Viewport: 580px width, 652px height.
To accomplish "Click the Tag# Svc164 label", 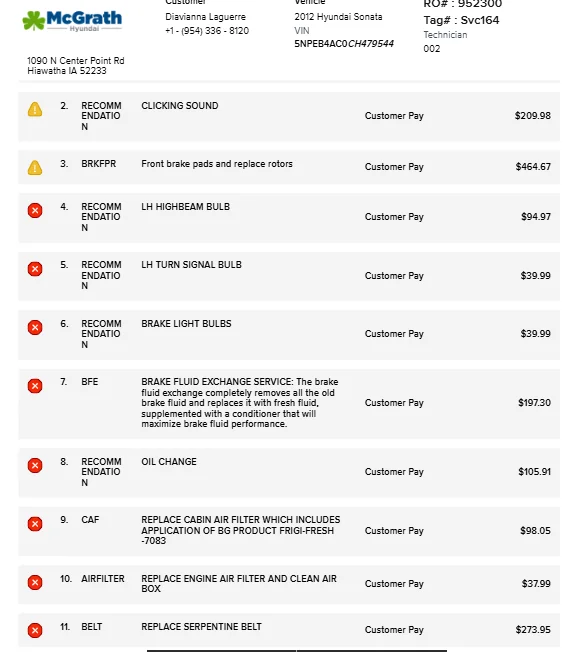I will (x=461, y=20).
